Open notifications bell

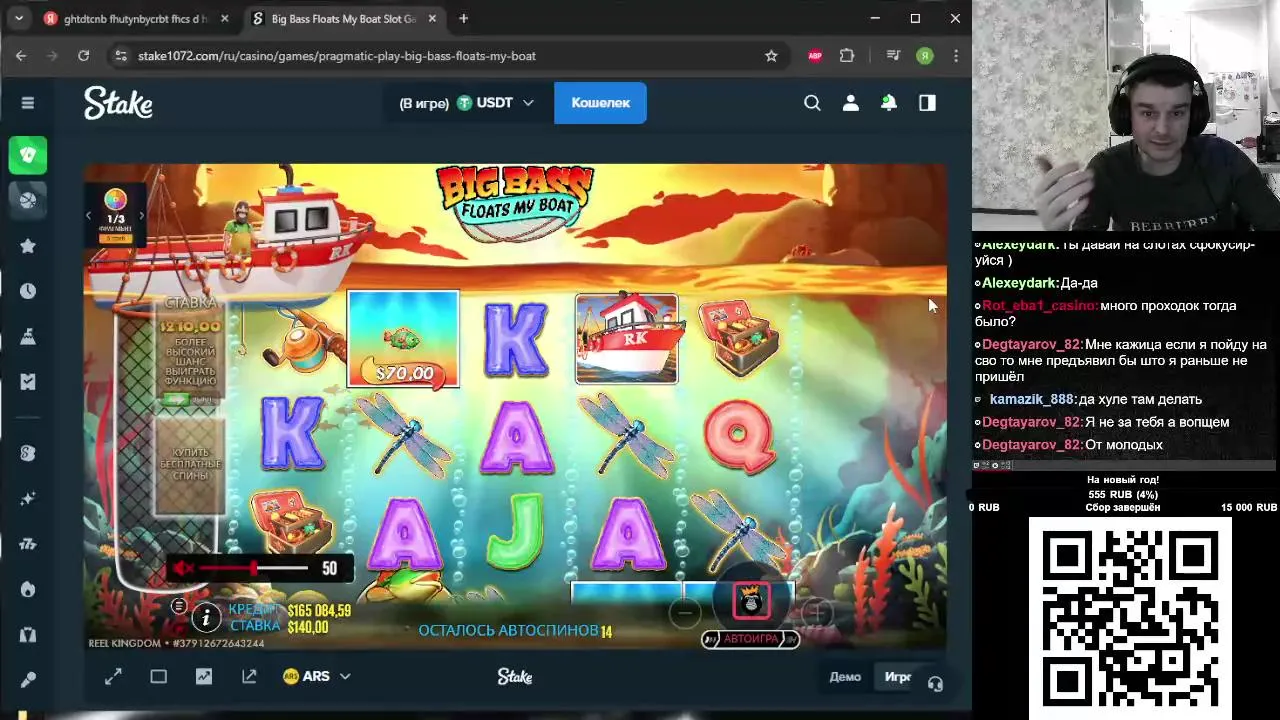[888, 103]
